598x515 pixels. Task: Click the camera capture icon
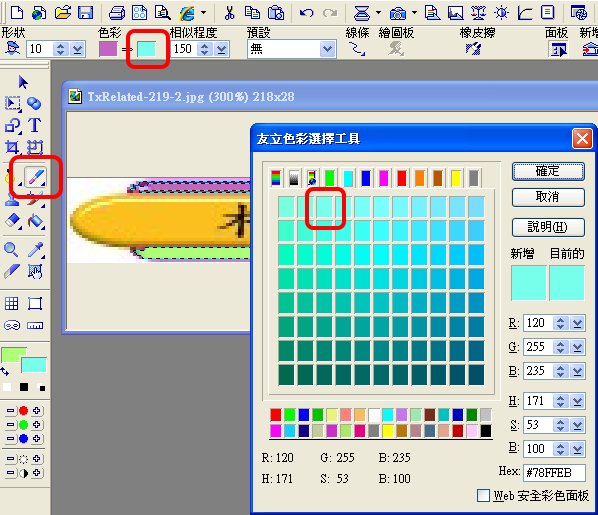(398, 14)
